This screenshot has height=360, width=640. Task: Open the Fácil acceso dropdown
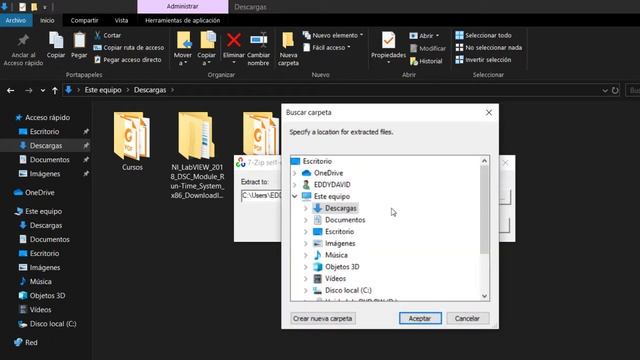[327, 48]
